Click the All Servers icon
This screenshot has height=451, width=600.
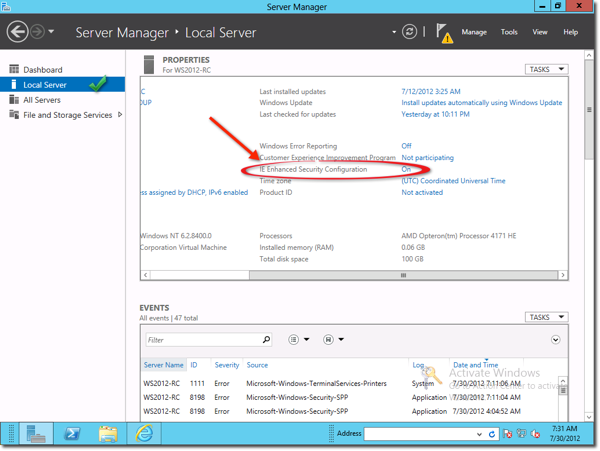14,99
